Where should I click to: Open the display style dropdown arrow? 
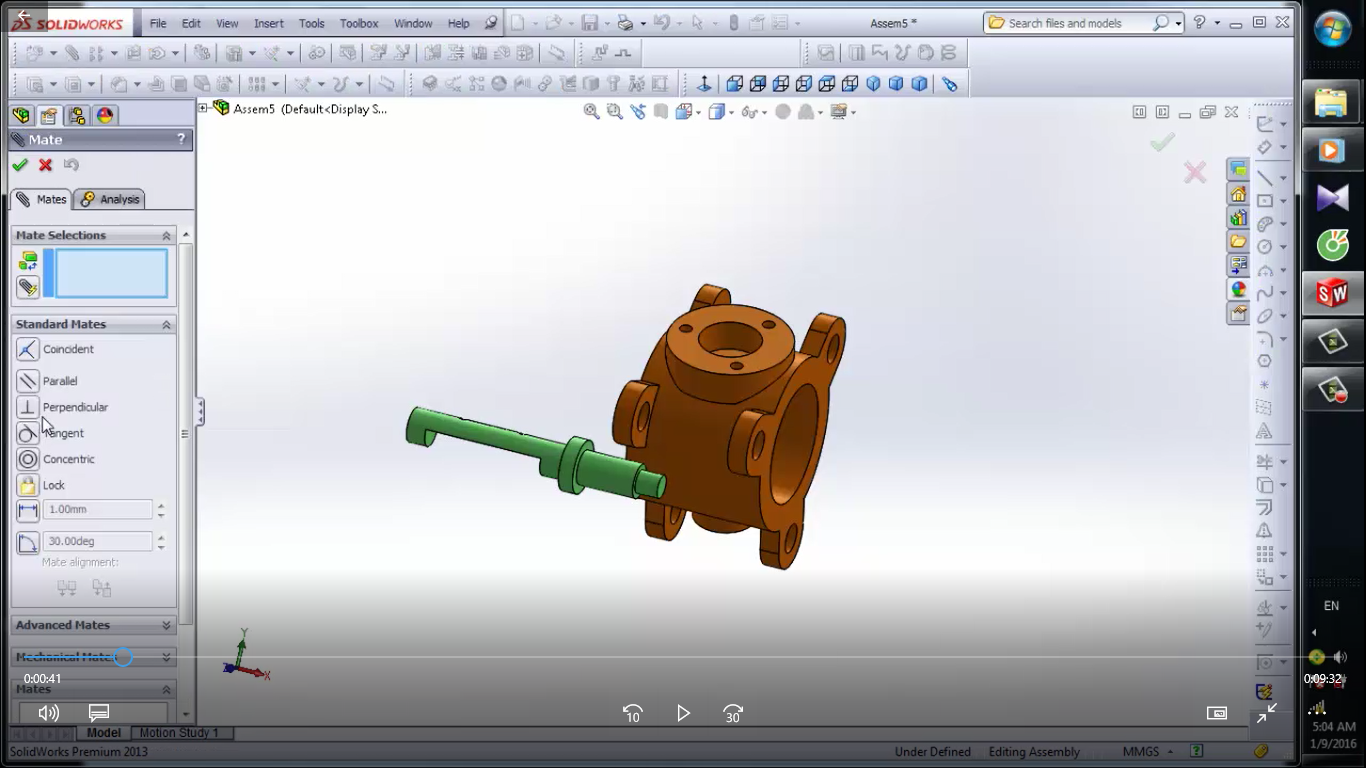pos(732,113)
